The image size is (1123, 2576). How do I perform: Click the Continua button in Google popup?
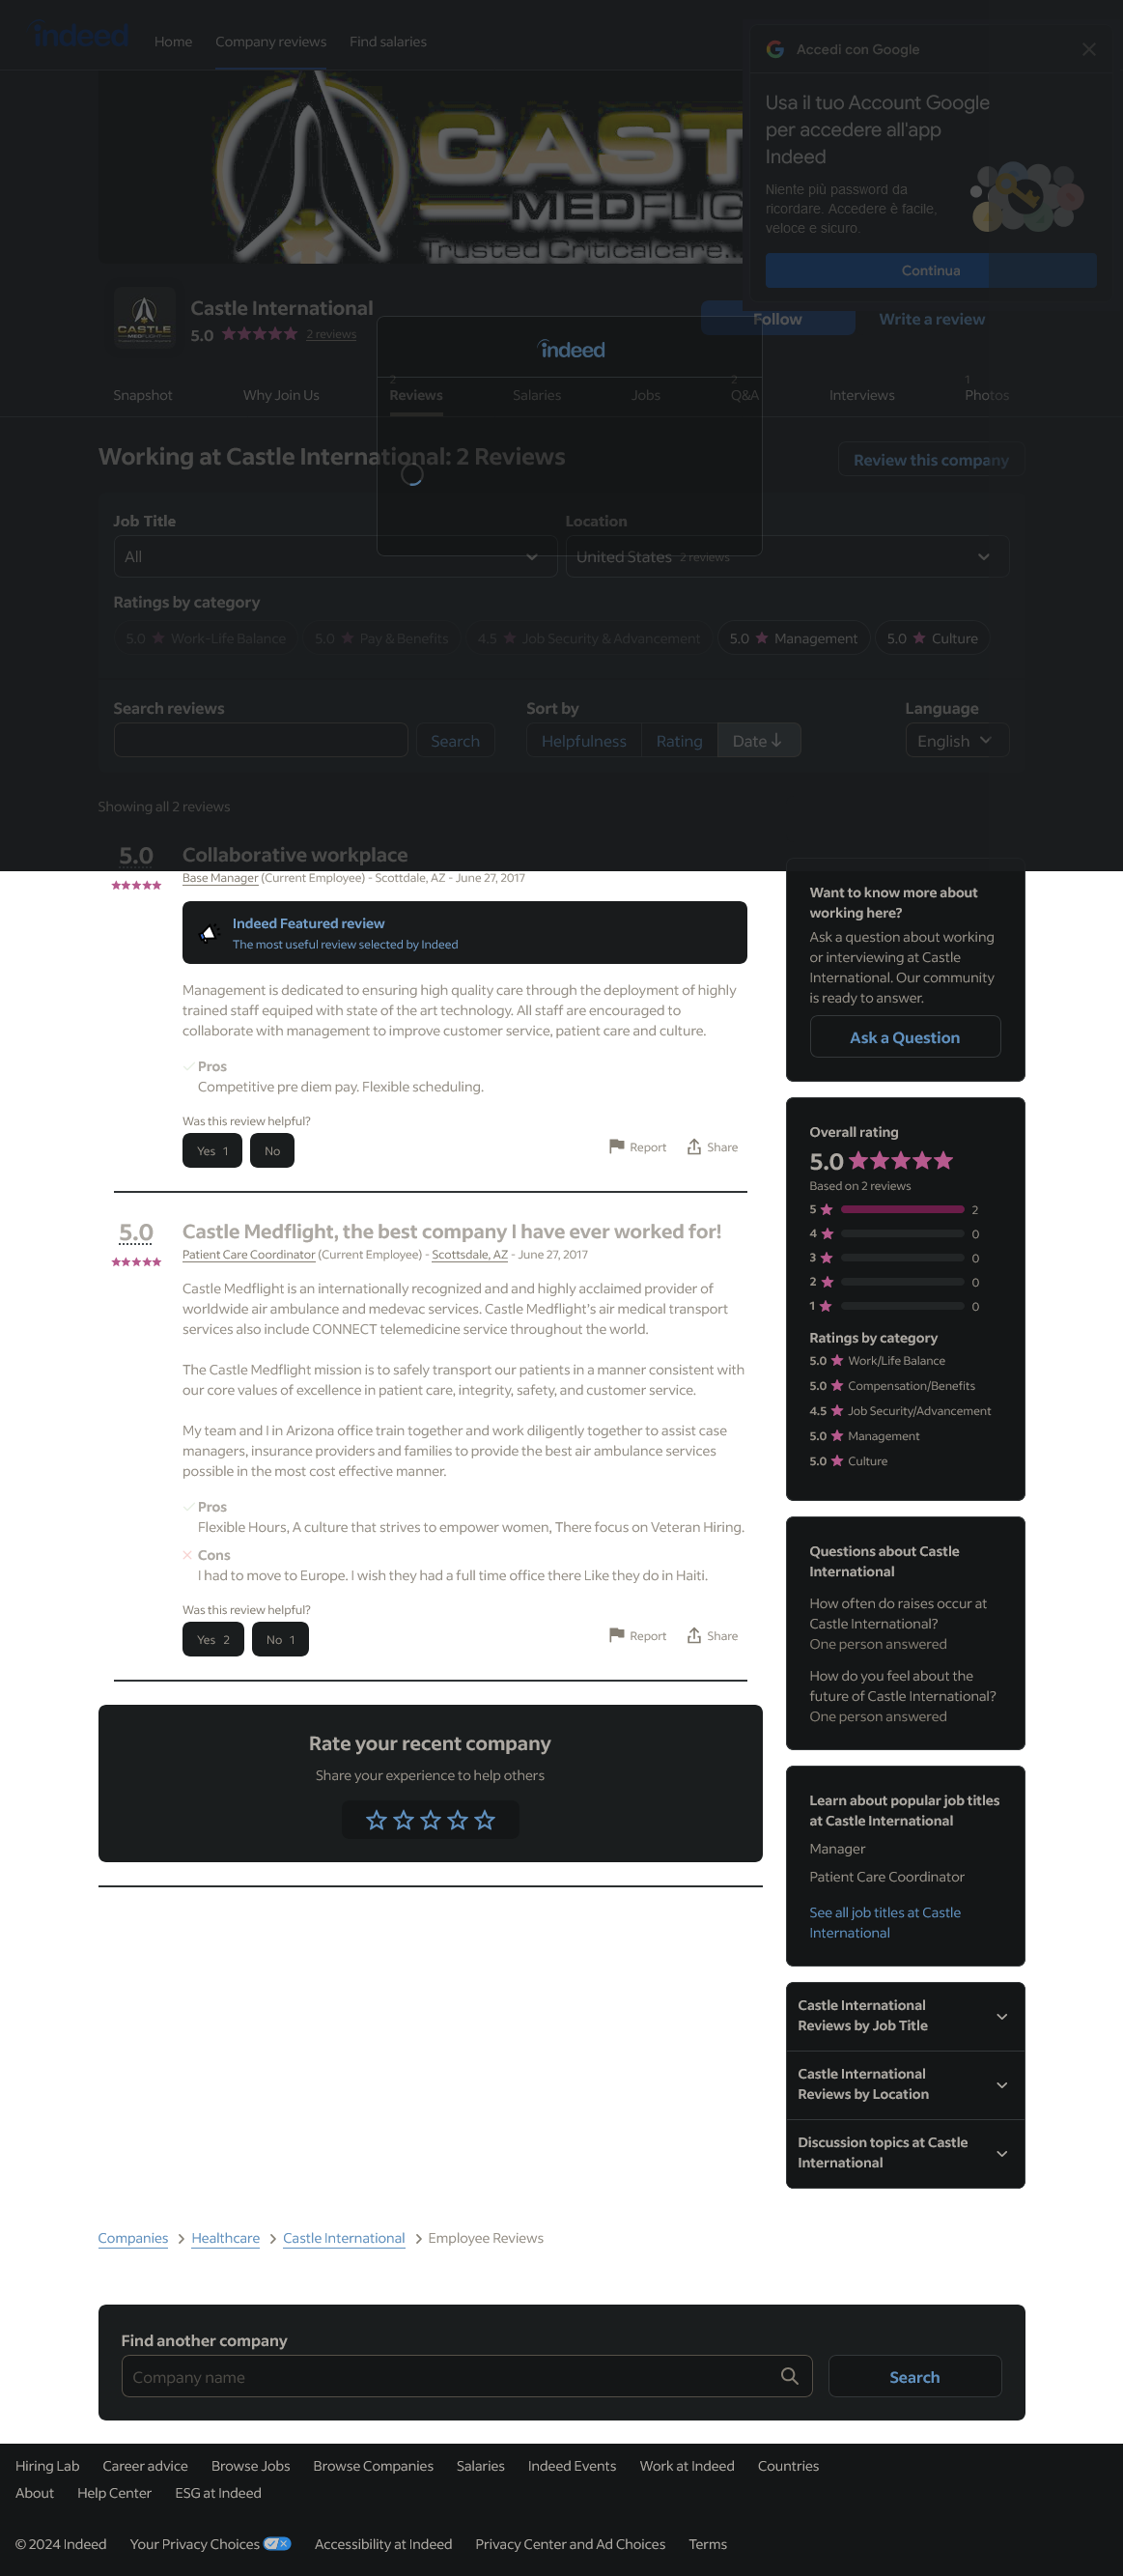coord(931,271)
